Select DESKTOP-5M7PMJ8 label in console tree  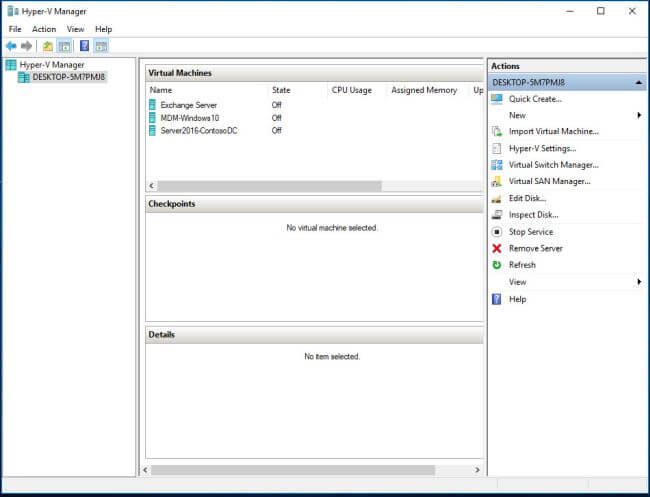[68, 77]
